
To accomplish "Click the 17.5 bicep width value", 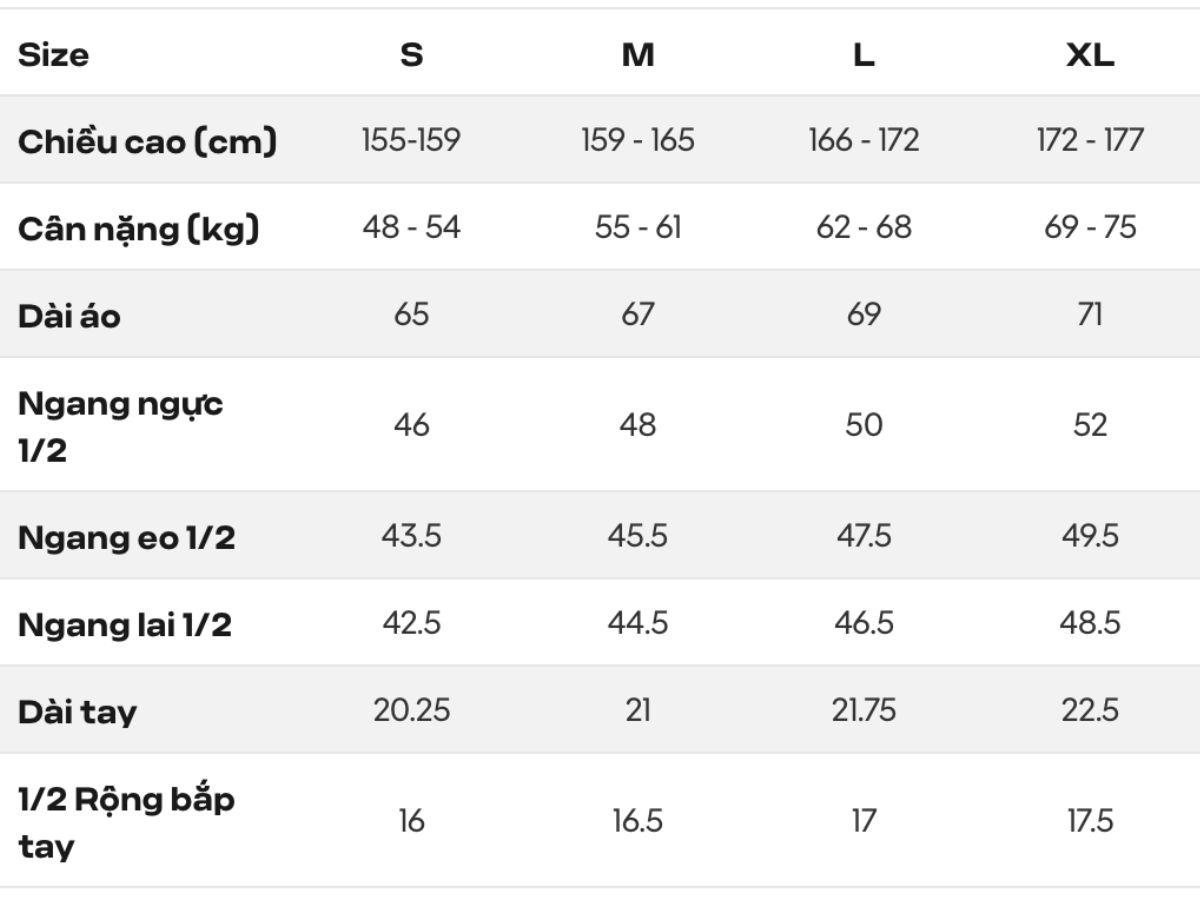I will [x=1090, y=821].
